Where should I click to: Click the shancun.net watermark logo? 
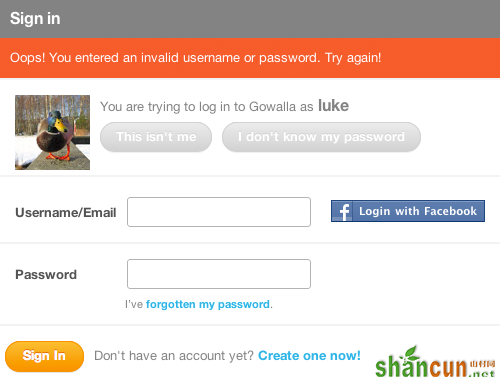[x=435, y=362]
